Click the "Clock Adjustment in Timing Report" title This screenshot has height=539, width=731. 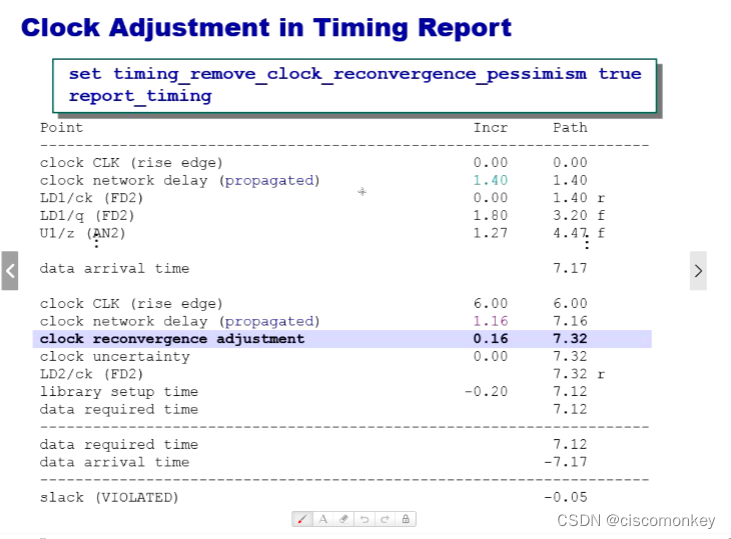tap(266, 28)
